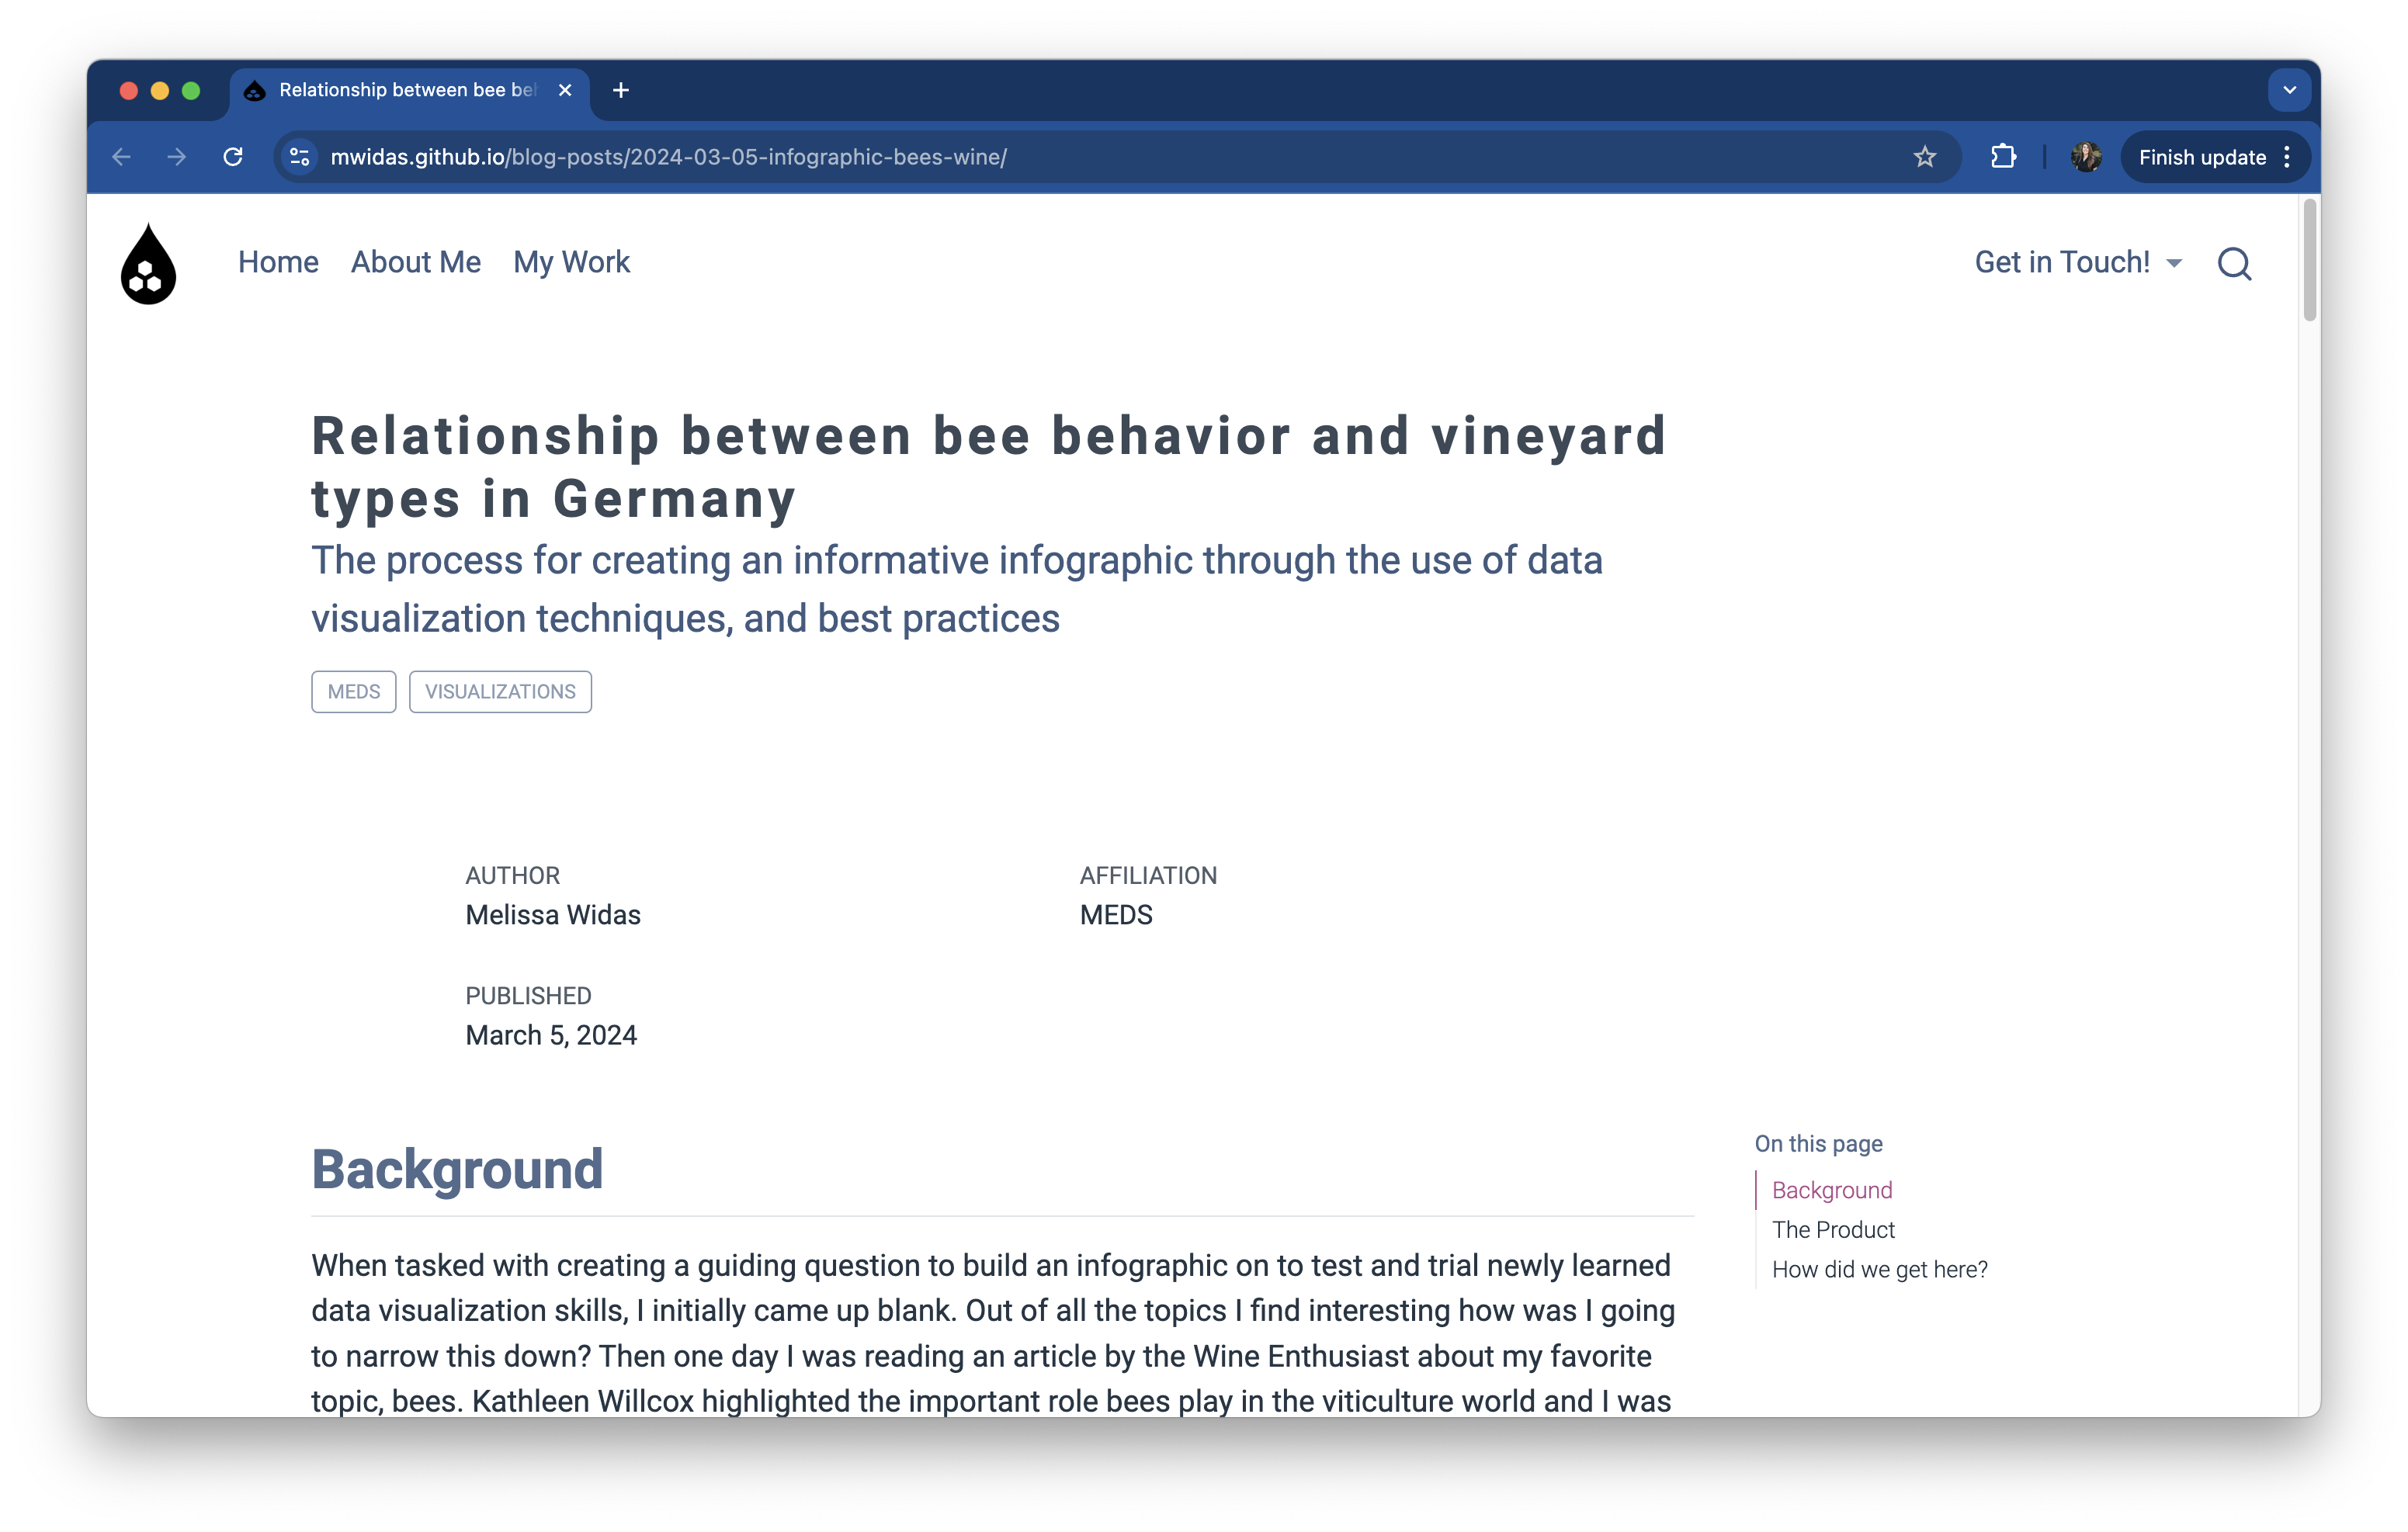This screenshot has height=1532, width=2408.
Task: Jump to The Product section link
Action: (1832, 1230)
